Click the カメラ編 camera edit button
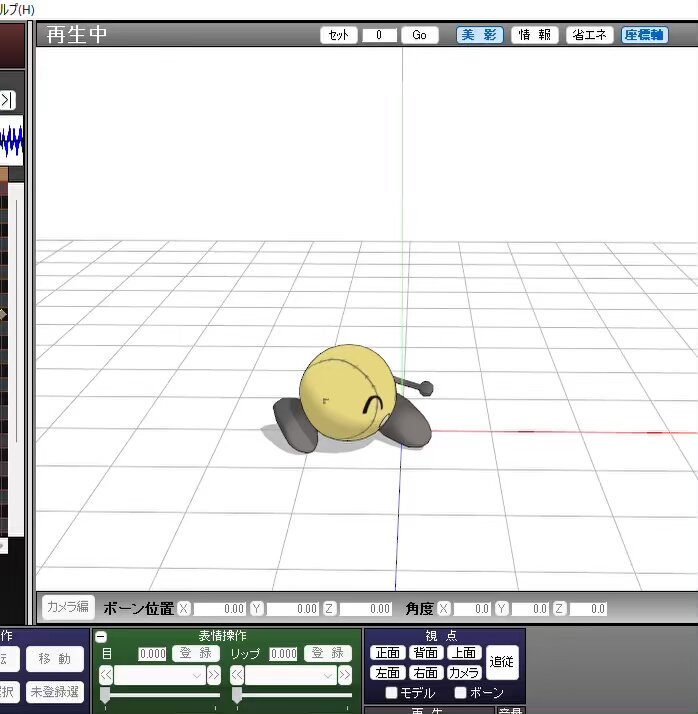 (x=68, y=607)
